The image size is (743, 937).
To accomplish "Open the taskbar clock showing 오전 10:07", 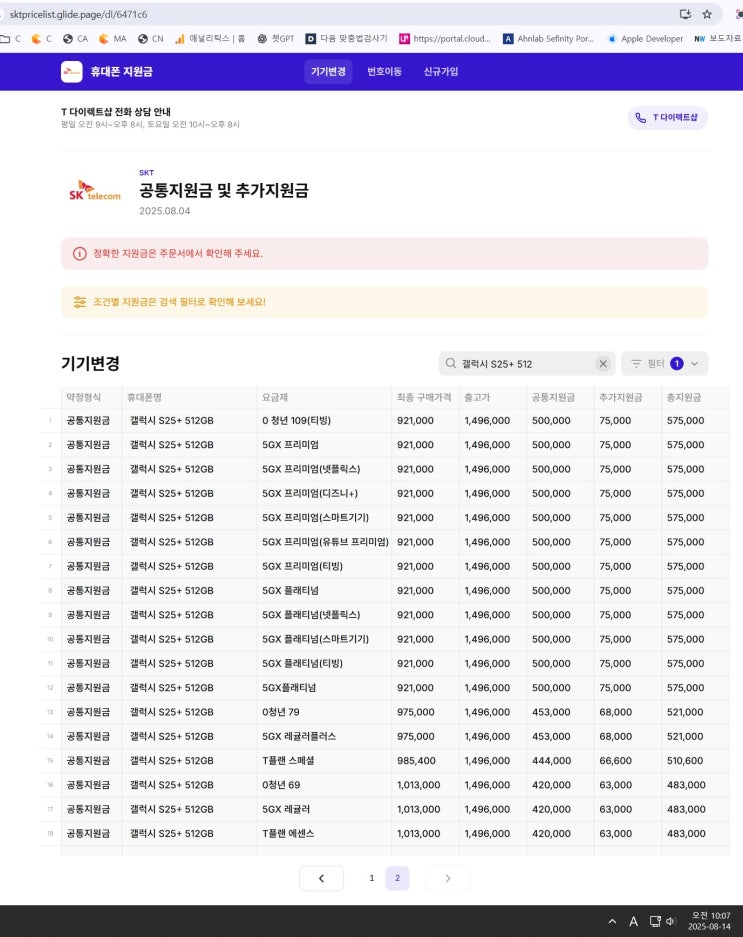I will [710, 921].
